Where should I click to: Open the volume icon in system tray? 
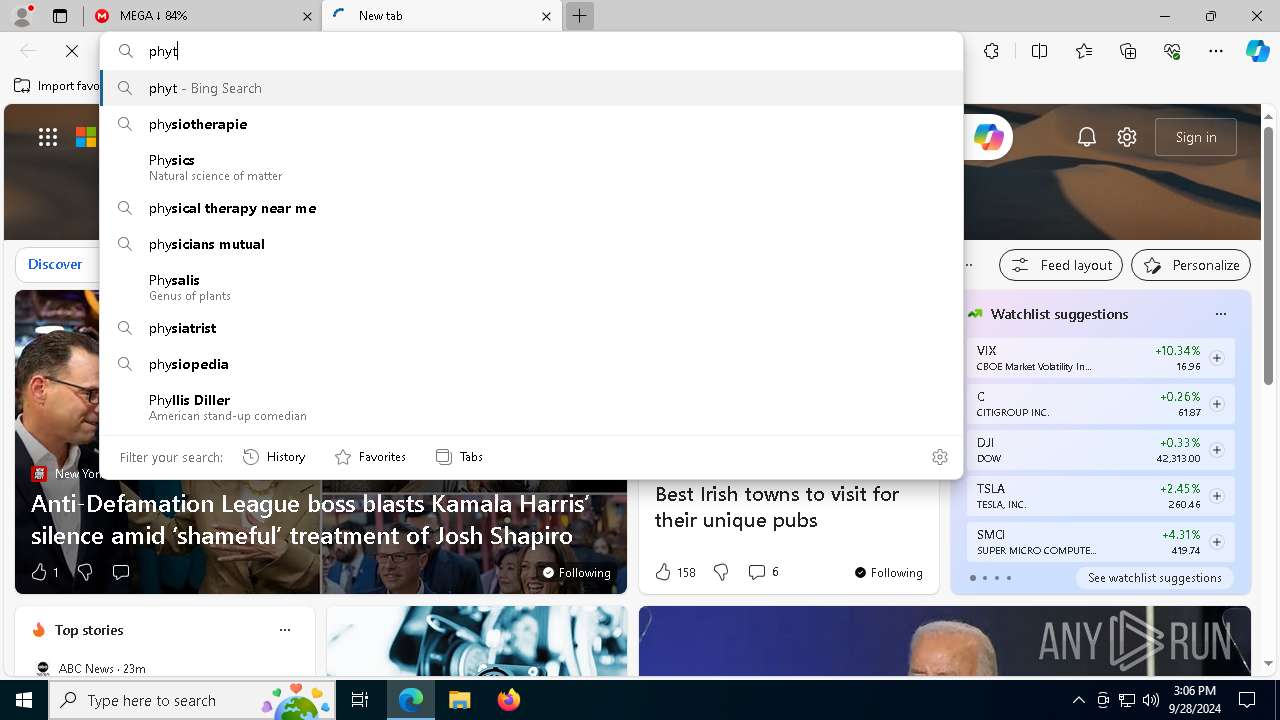click(1151, 700)
